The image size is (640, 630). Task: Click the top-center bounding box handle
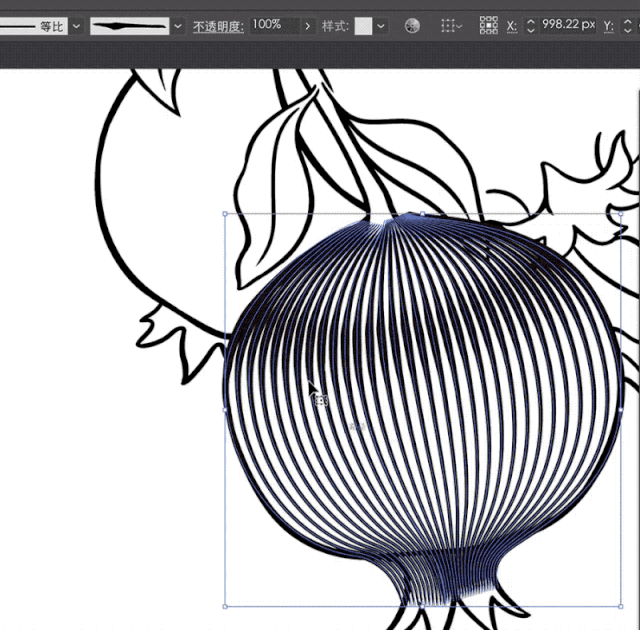422,214
